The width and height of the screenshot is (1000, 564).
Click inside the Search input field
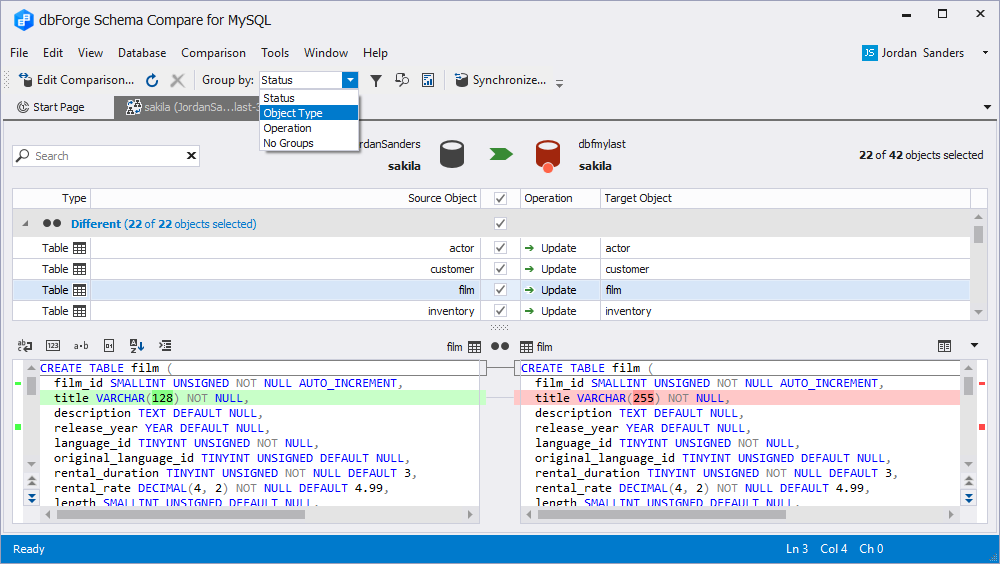pyautogui.click(x=108, y=156)
